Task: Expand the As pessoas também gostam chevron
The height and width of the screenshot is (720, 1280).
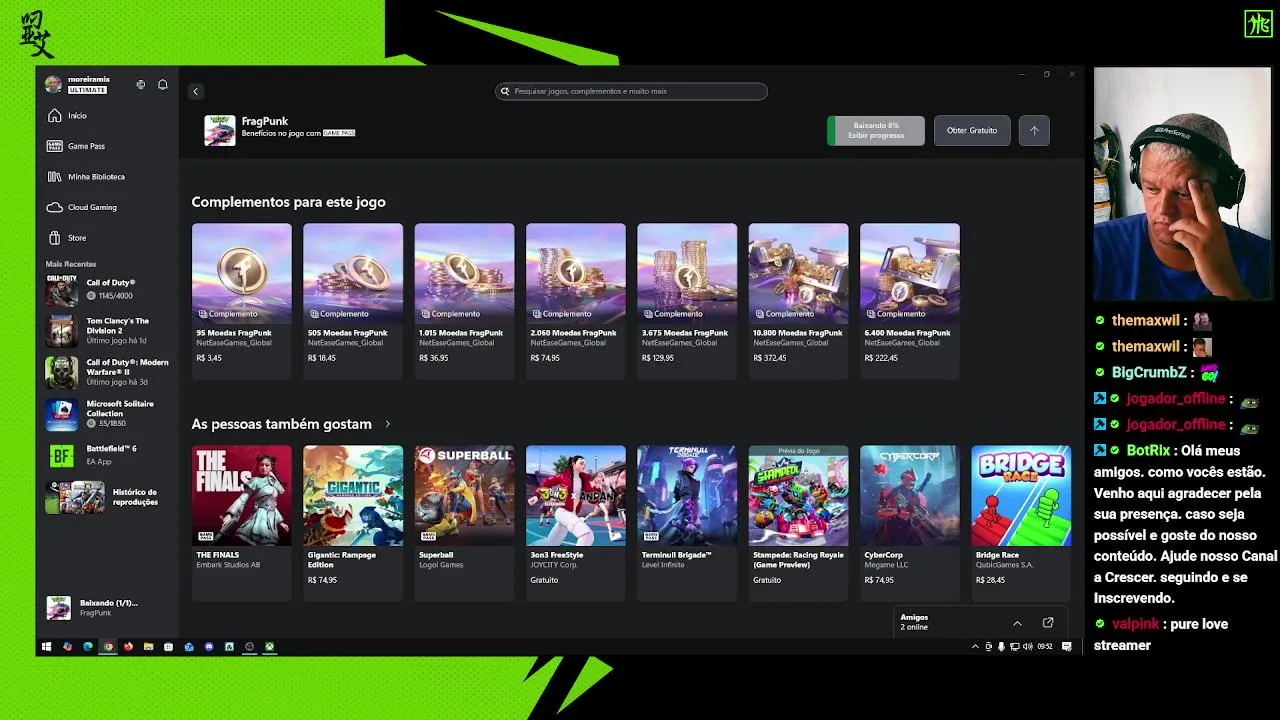Action: (x=388, y=424)
